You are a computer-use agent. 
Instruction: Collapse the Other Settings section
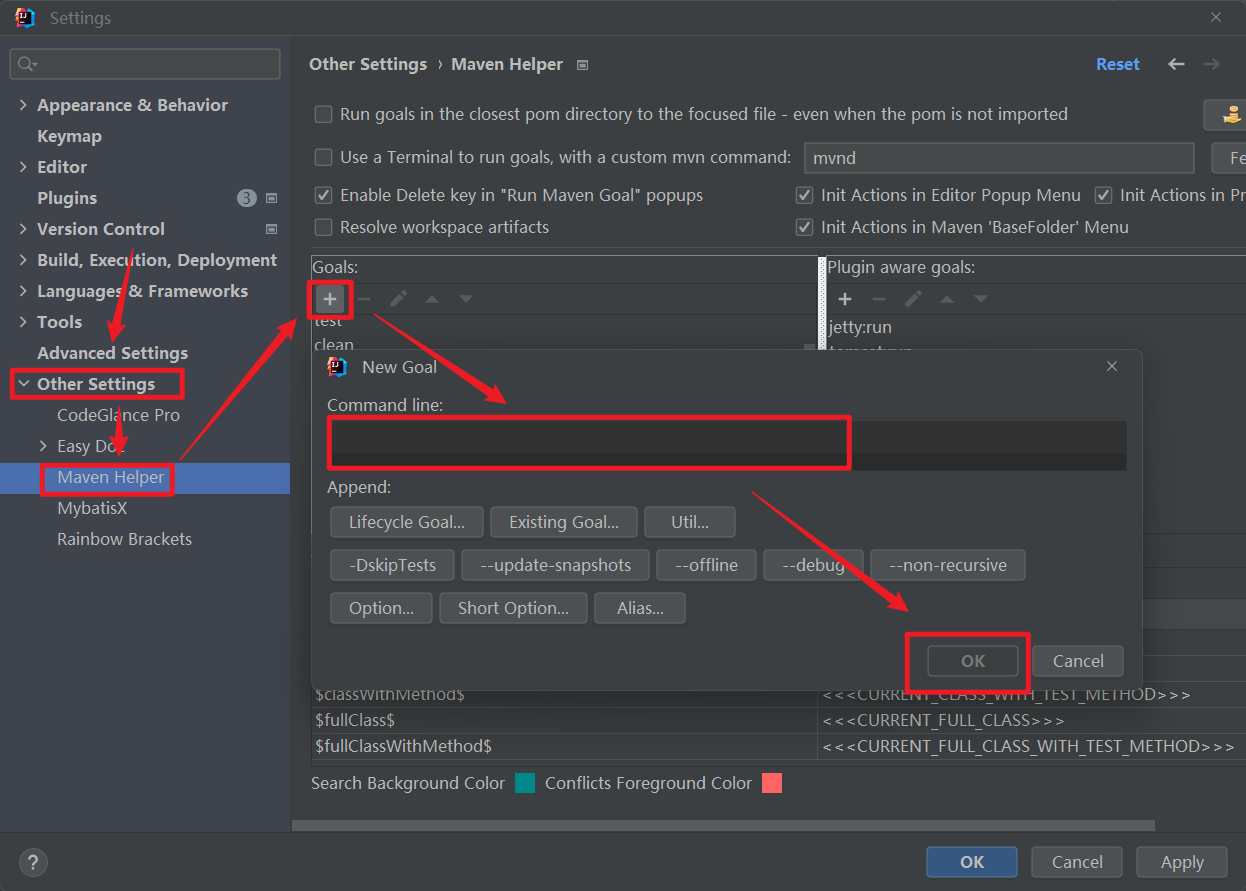23,384
